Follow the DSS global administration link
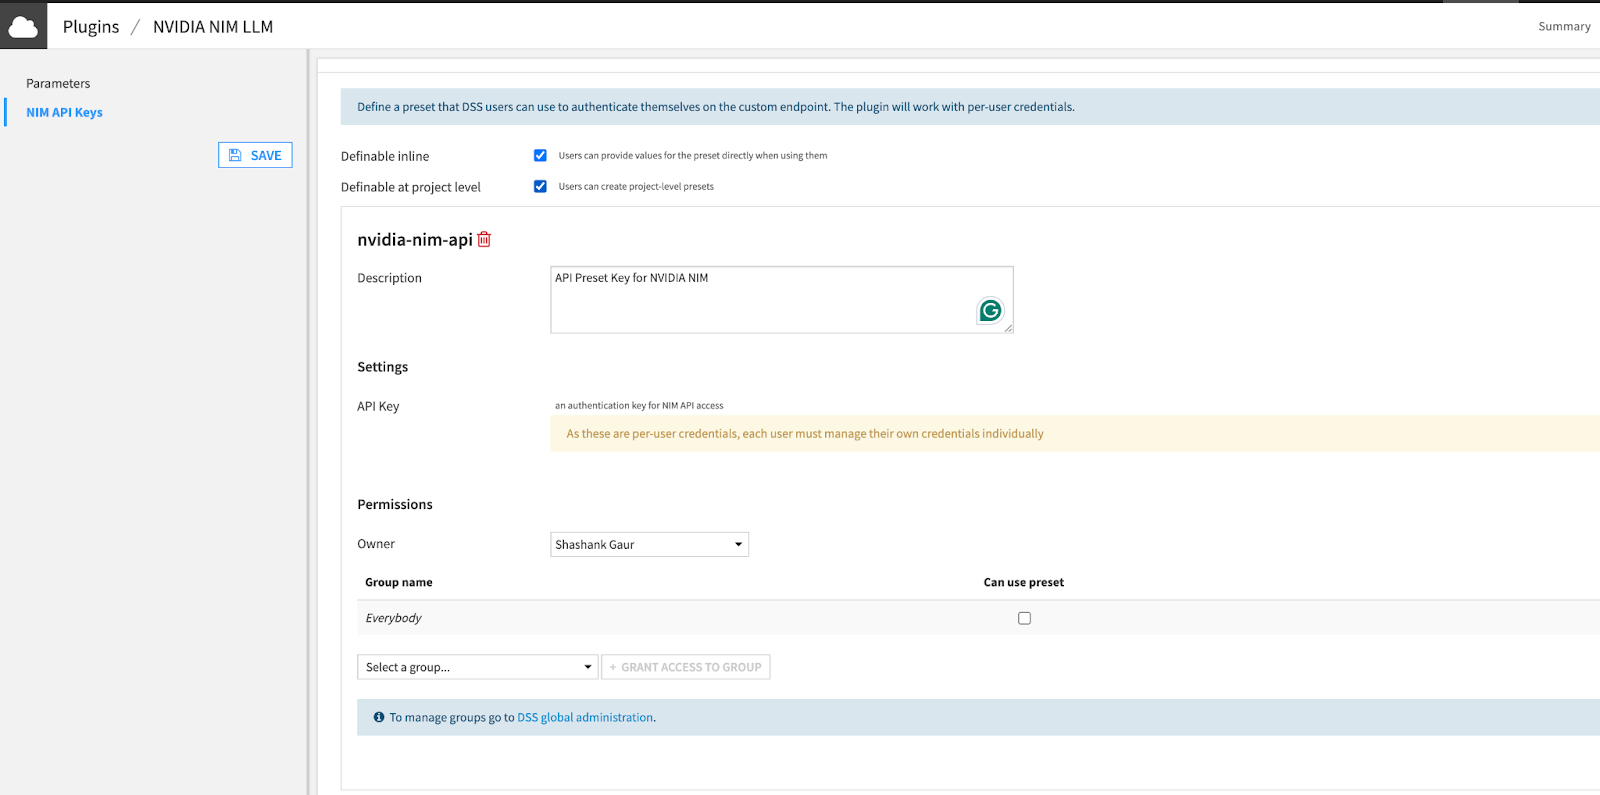 click(x=585, y=717)
